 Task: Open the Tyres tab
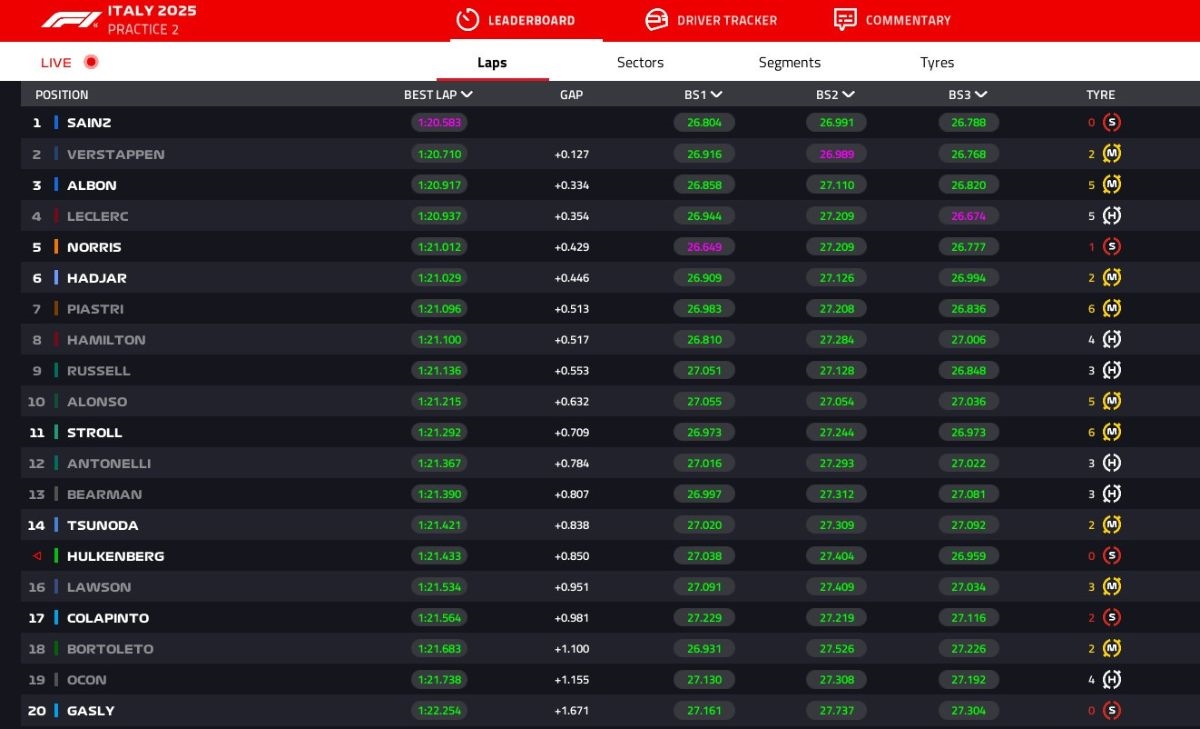(937, 62)
